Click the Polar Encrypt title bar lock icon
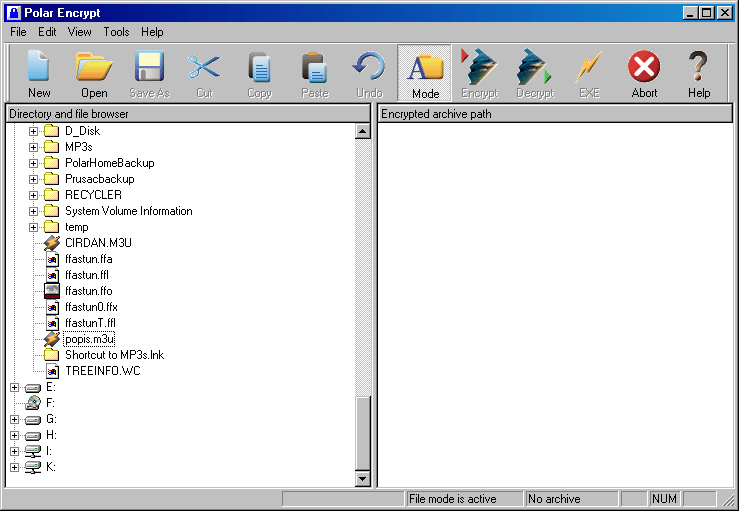The height and width of the screenshot is (511, 739). (14, 13)
